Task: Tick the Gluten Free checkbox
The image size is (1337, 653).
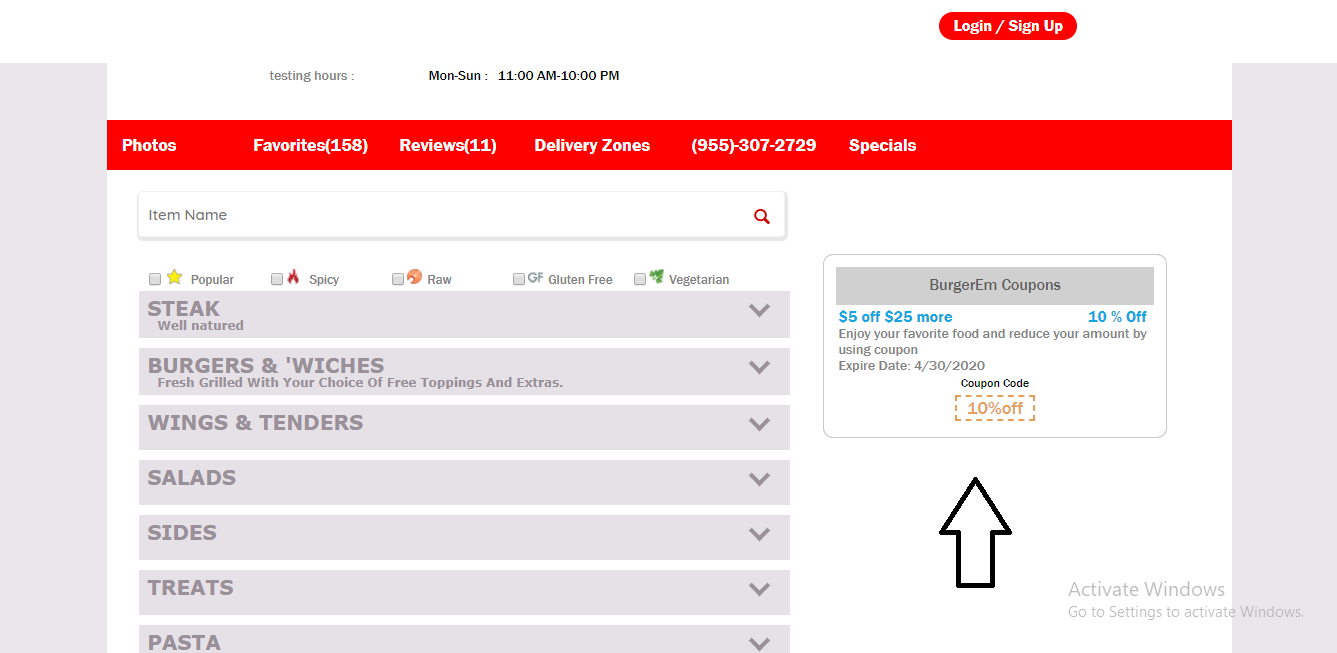Action: tap(519, 280)
